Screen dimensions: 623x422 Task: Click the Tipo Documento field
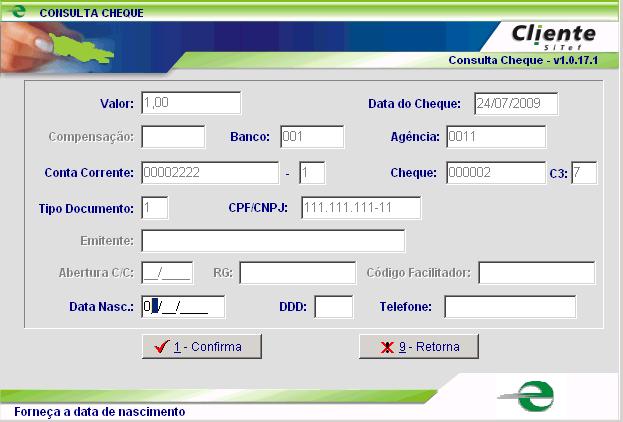click(154, 208)
